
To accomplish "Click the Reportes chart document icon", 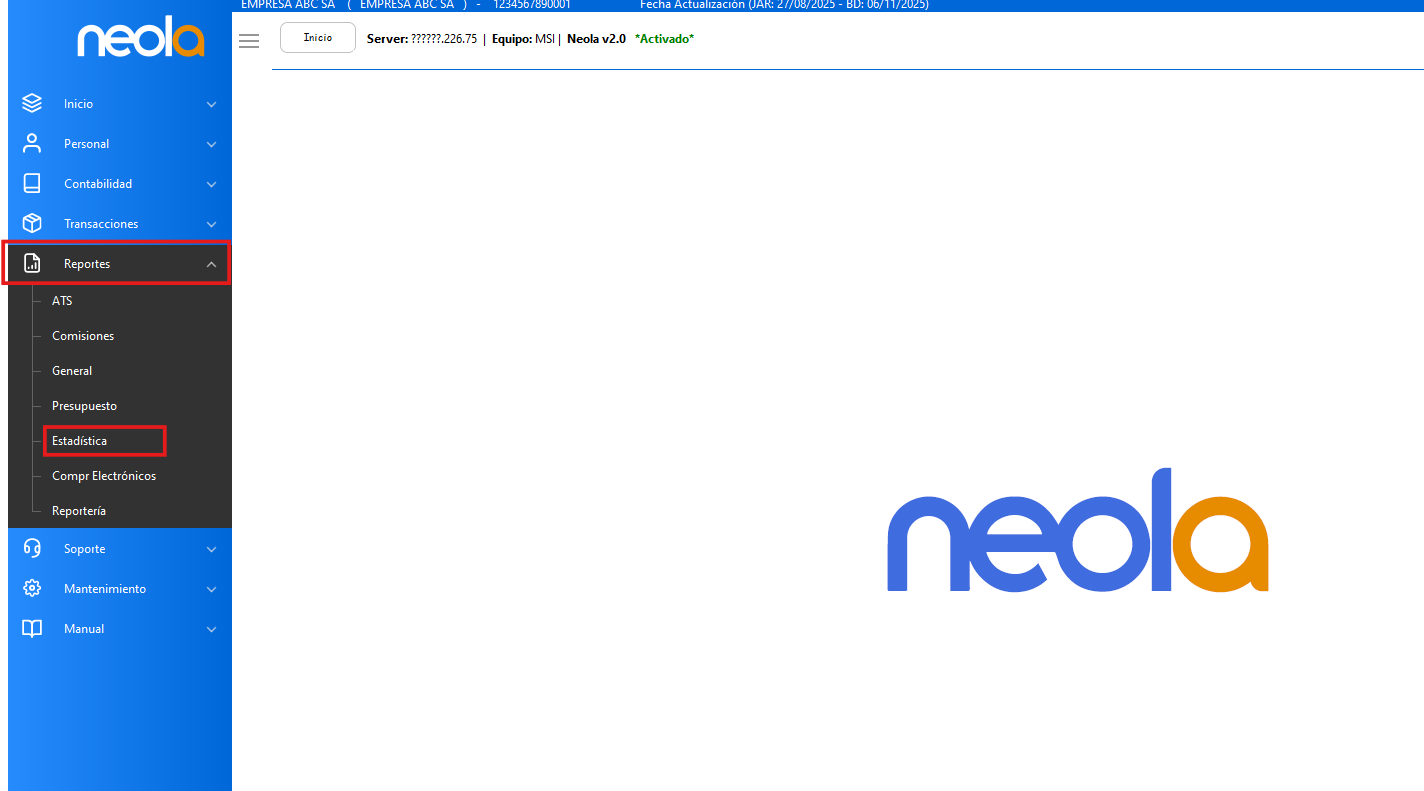I will 32,264.
